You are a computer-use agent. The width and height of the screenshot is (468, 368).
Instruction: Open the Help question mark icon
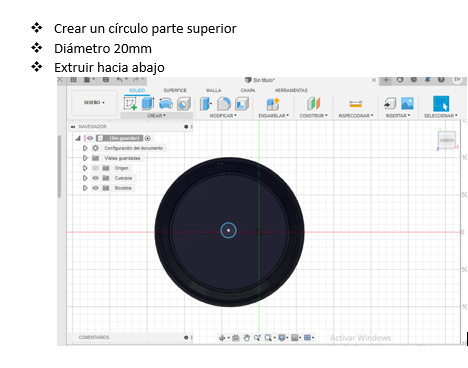click(x=441, y=80)
